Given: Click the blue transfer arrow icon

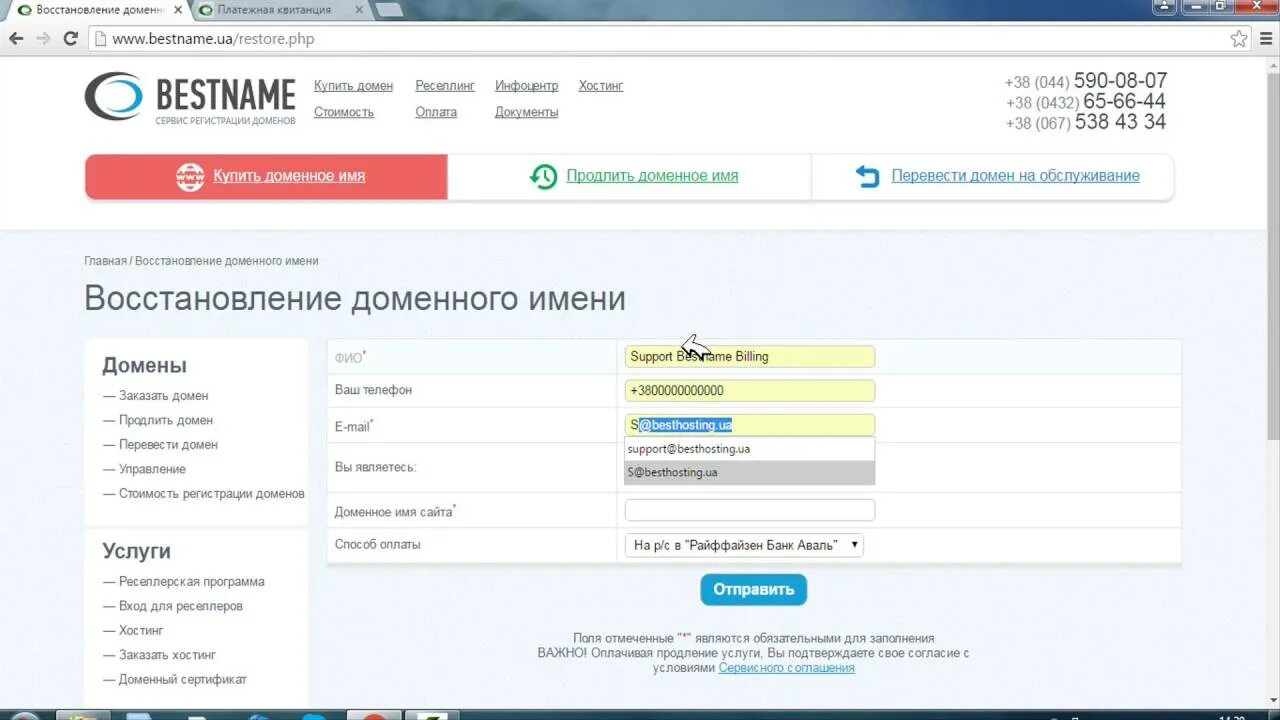Looking at the screenshot, I should coord(867,176).
